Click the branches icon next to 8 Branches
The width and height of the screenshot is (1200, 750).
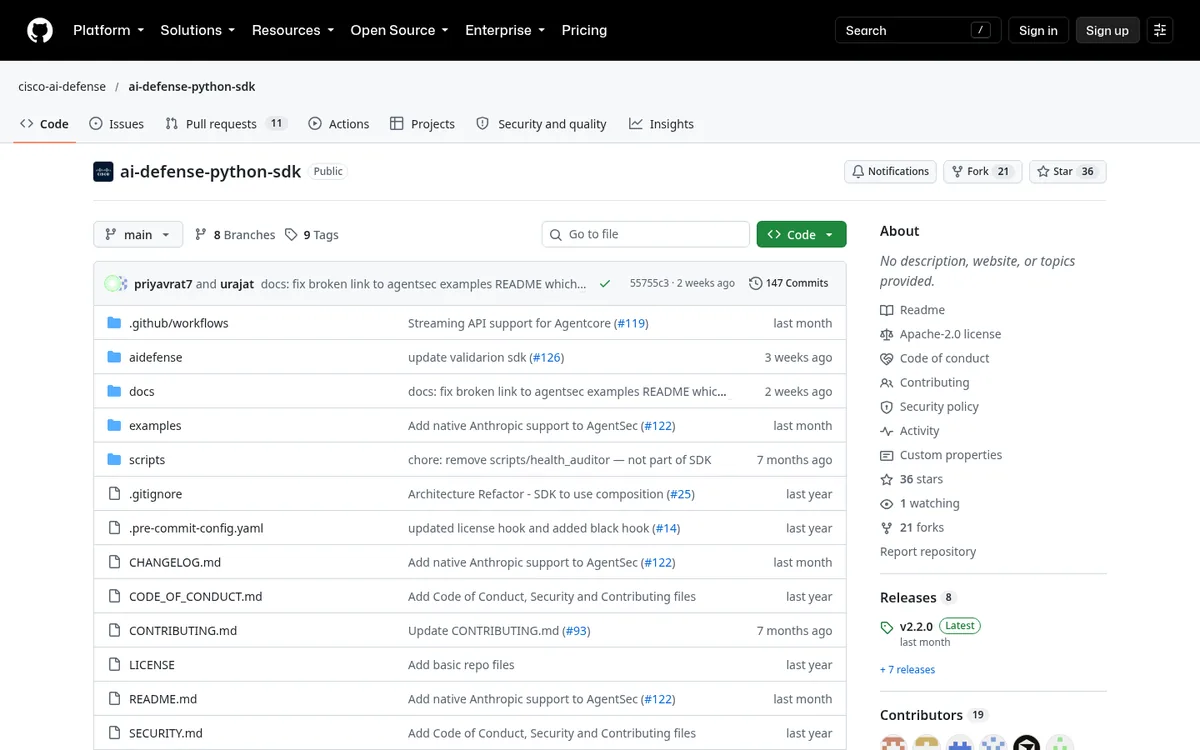(201, 234)
